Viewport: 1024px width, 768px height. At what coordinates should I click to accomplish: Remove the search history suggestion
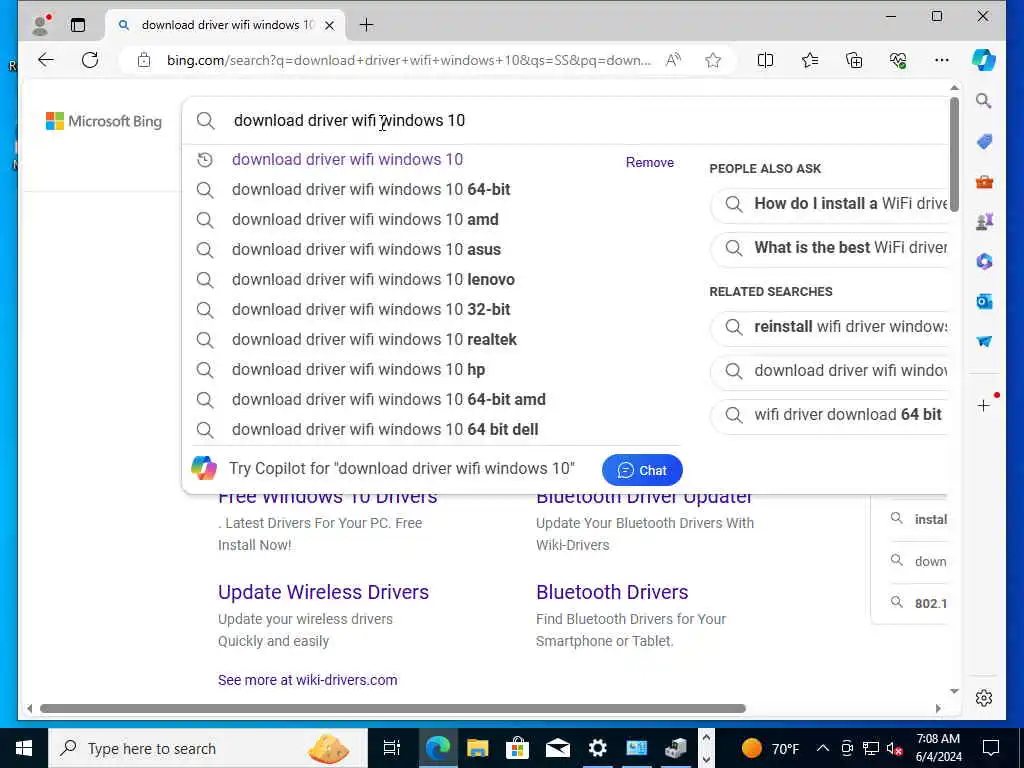tap(649, 163)
